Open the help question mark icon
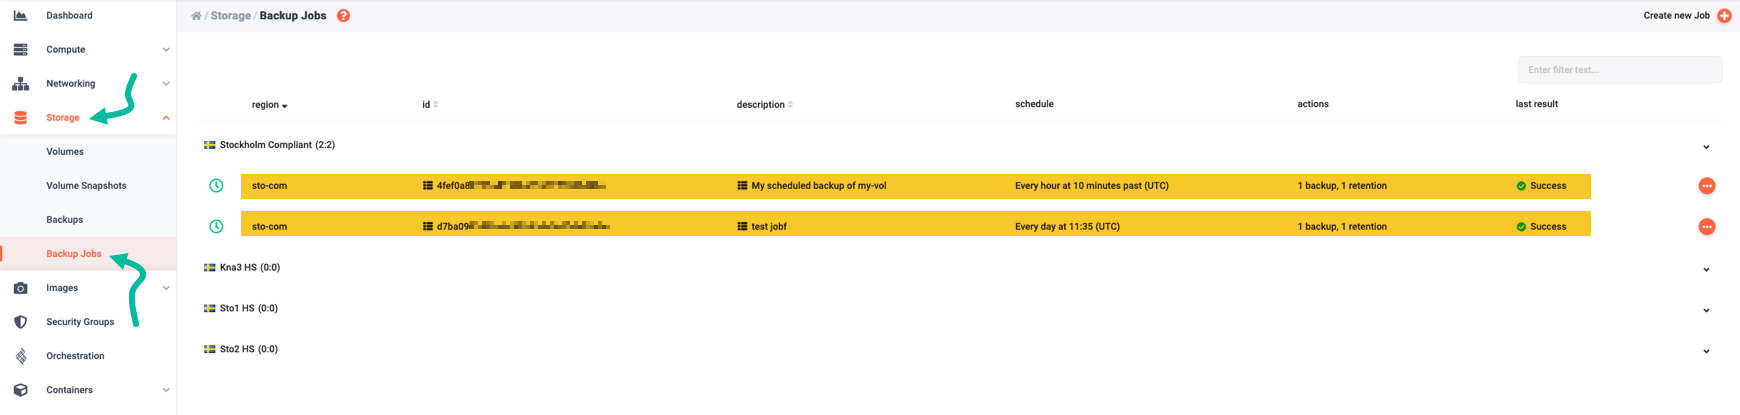The image size is (1740, 415). click(x=343, y=16)
